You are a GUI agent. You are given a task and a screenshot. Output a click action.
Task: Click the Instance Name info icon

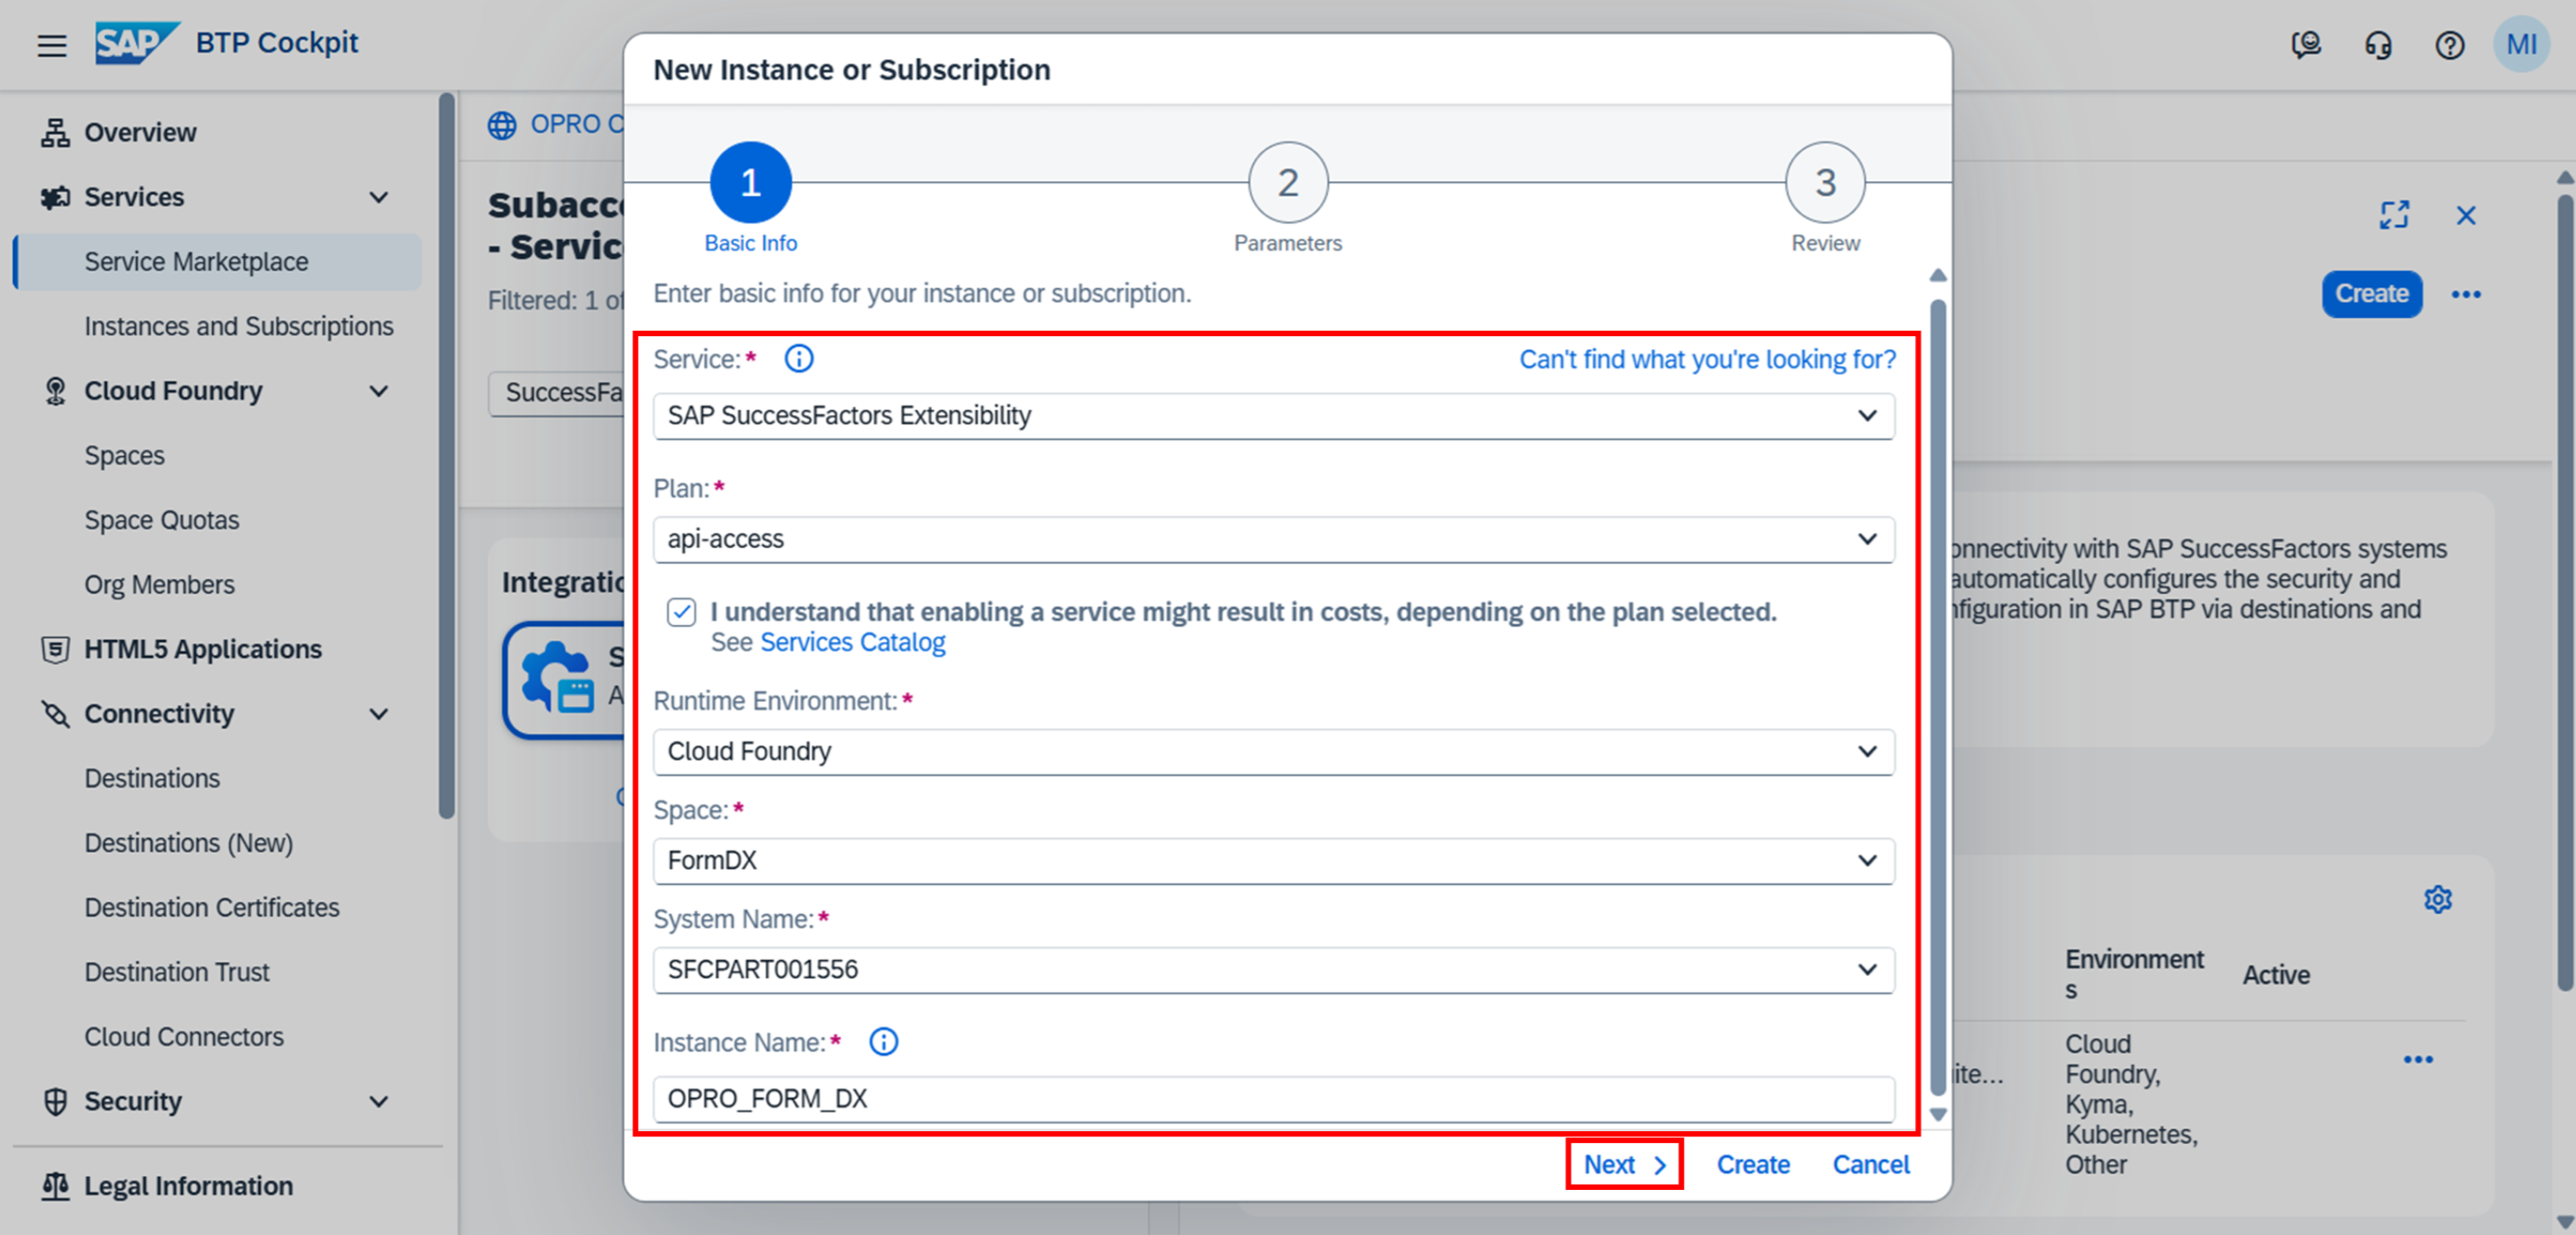tap(883, 1042)
